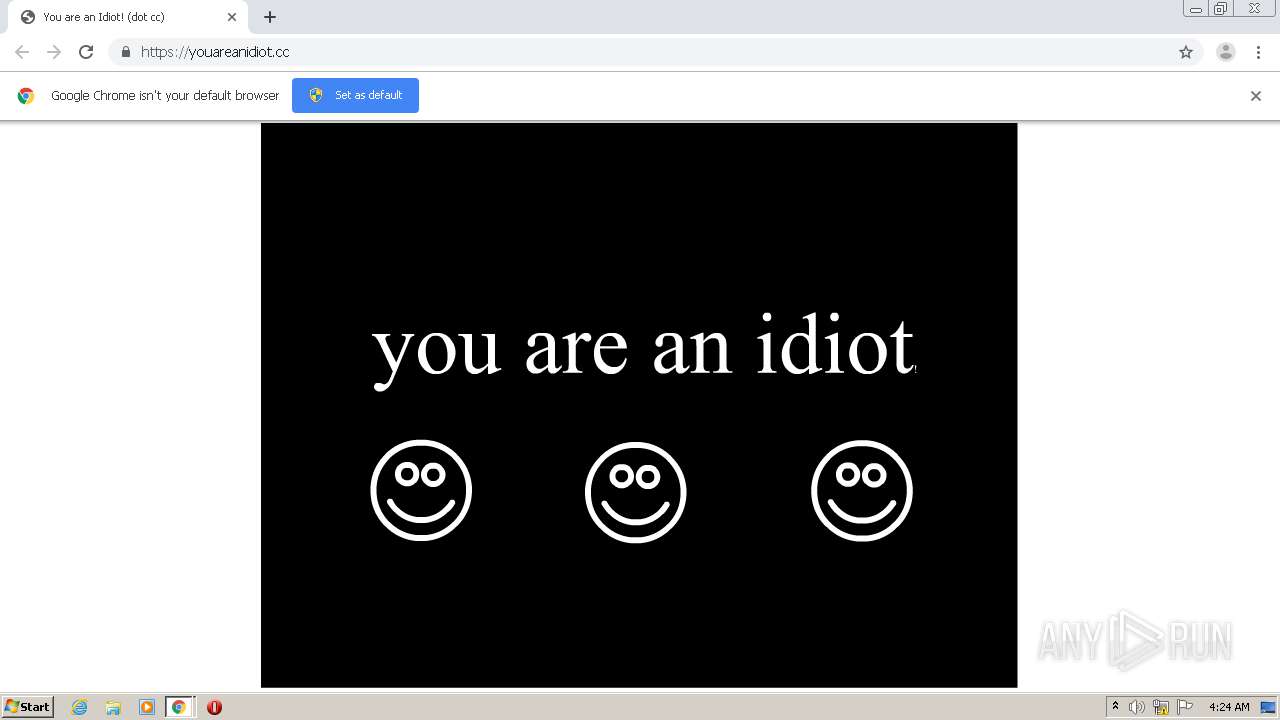This screenshot has height=720, width=1280.
Task: Click the Chrome logo in the infobar
Action: 26,96
